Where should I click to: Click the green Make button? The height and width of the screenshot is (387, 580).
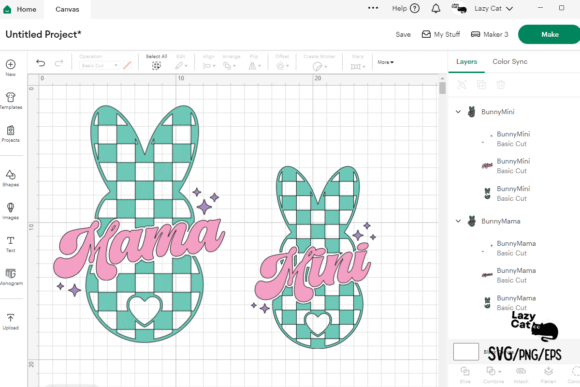[x=549, y=34]
